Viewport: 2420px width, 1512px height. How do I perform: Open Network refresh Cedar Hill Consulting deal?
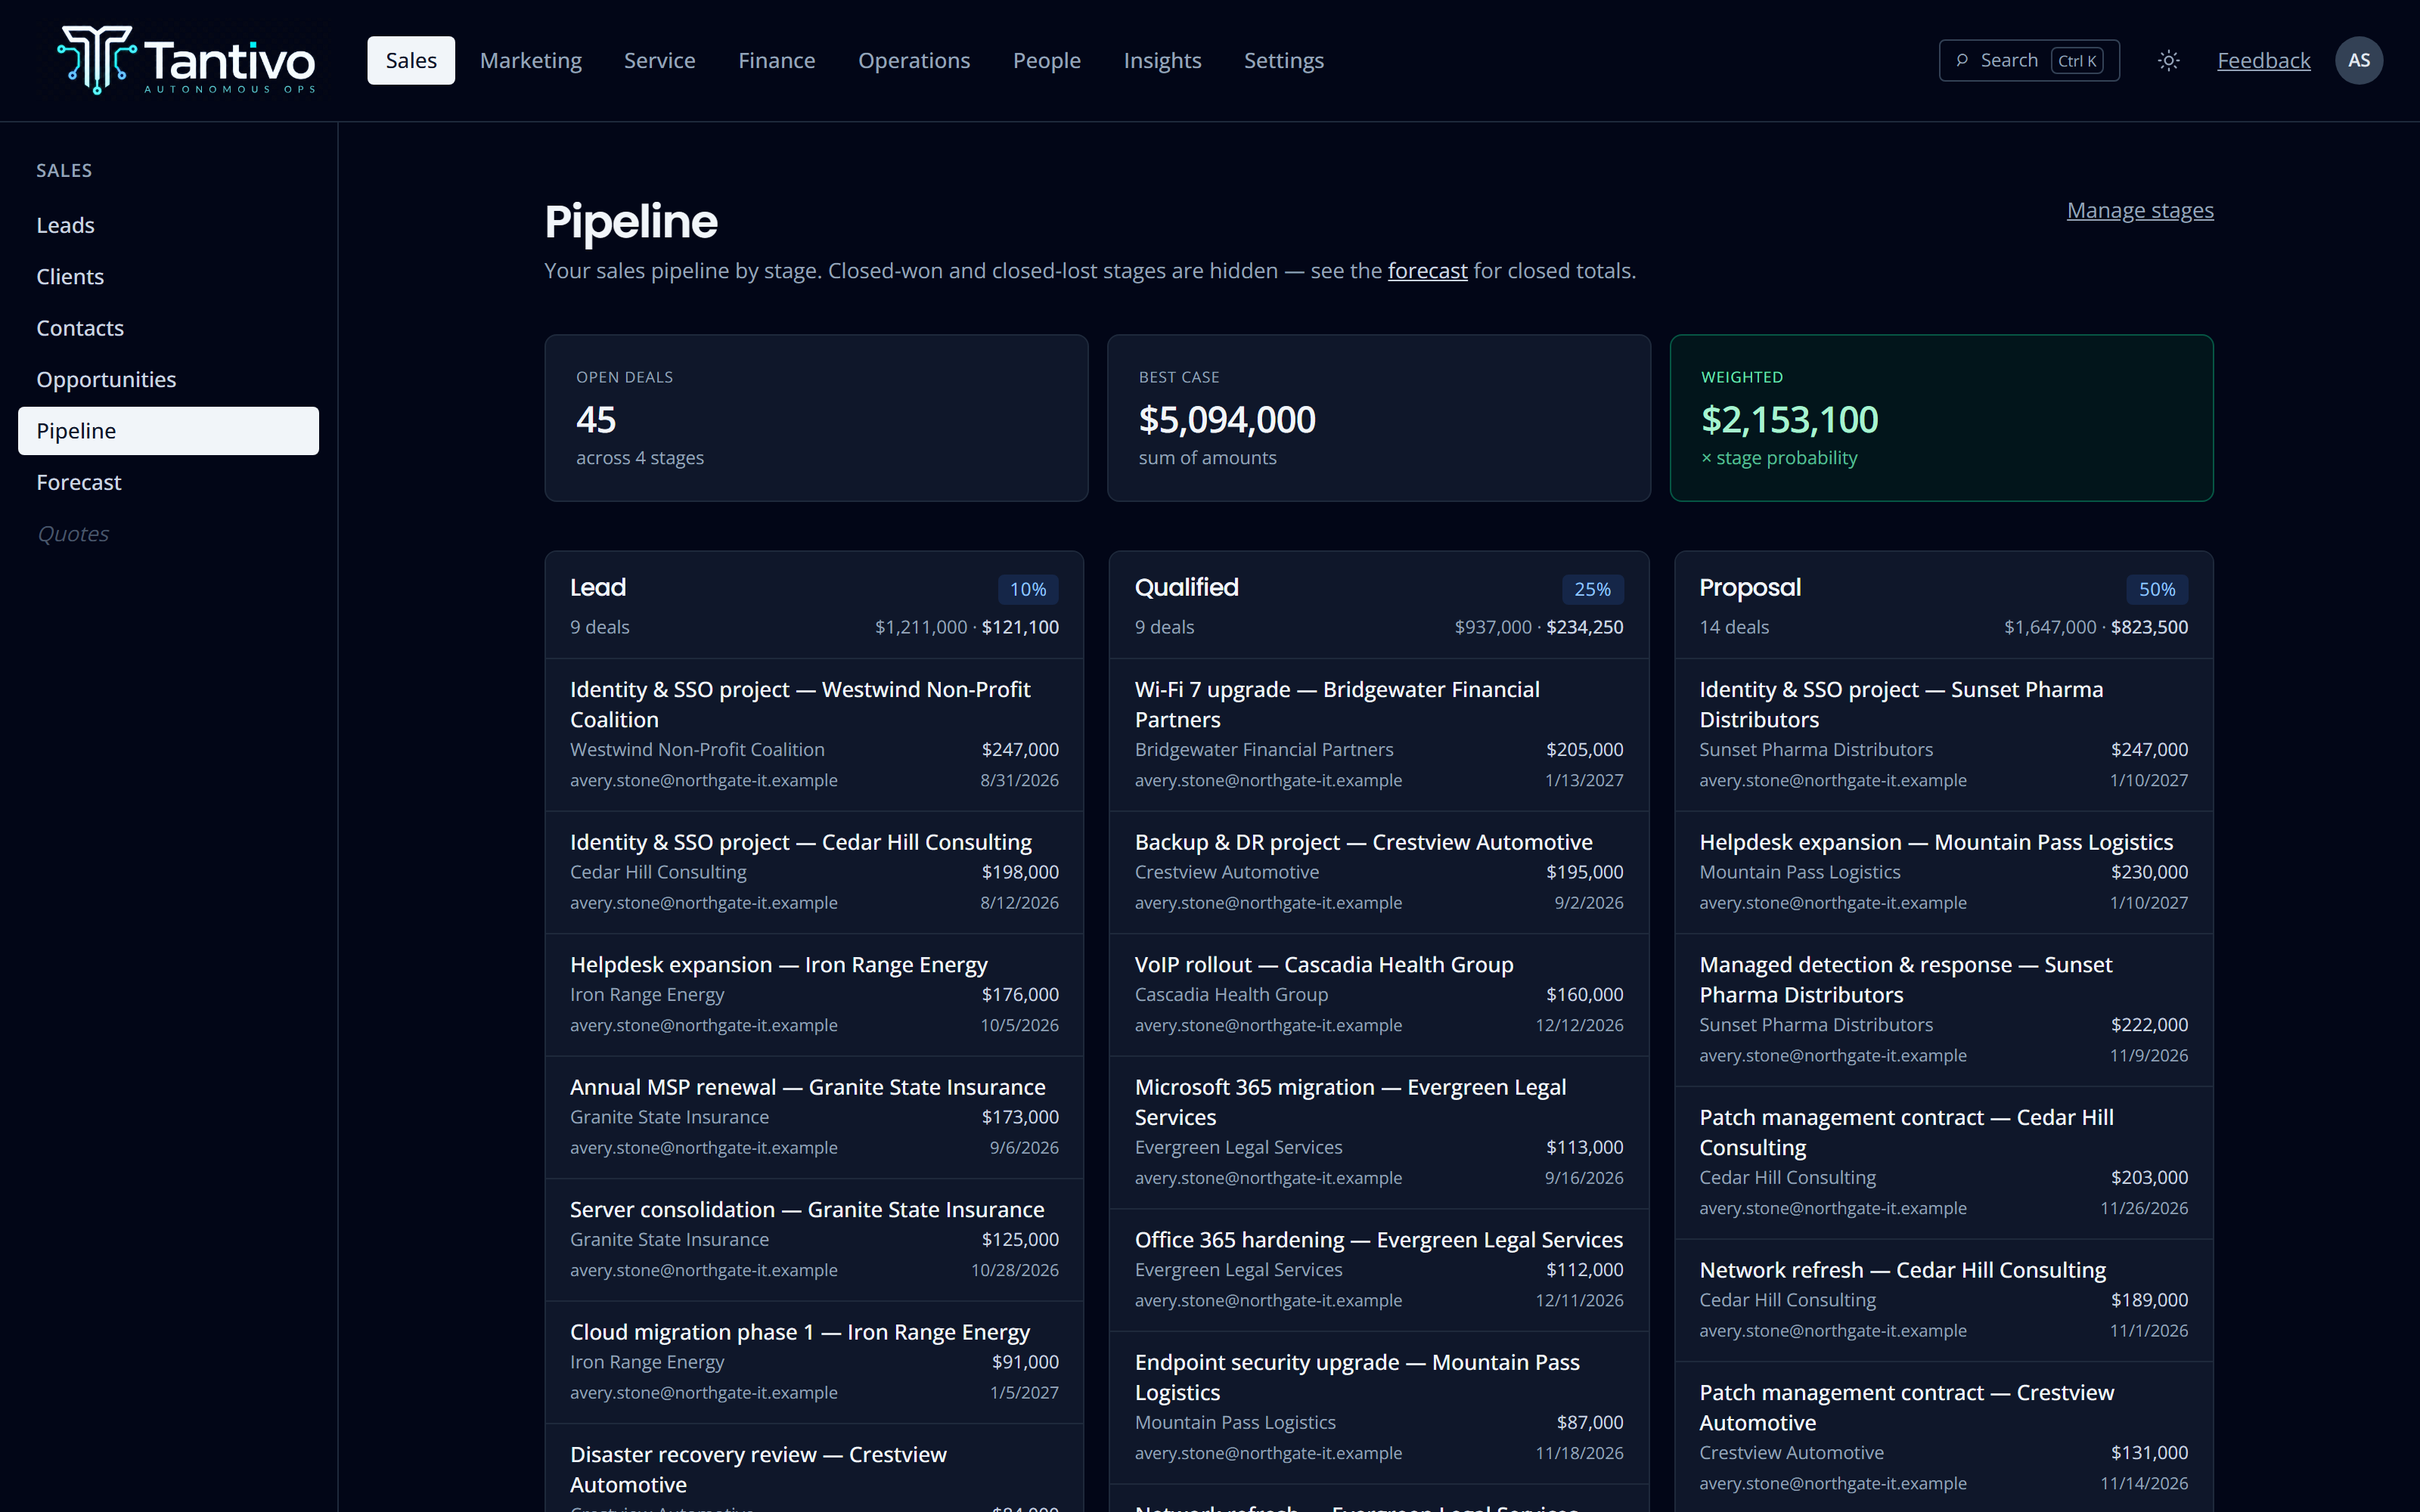[1944, 1301]
